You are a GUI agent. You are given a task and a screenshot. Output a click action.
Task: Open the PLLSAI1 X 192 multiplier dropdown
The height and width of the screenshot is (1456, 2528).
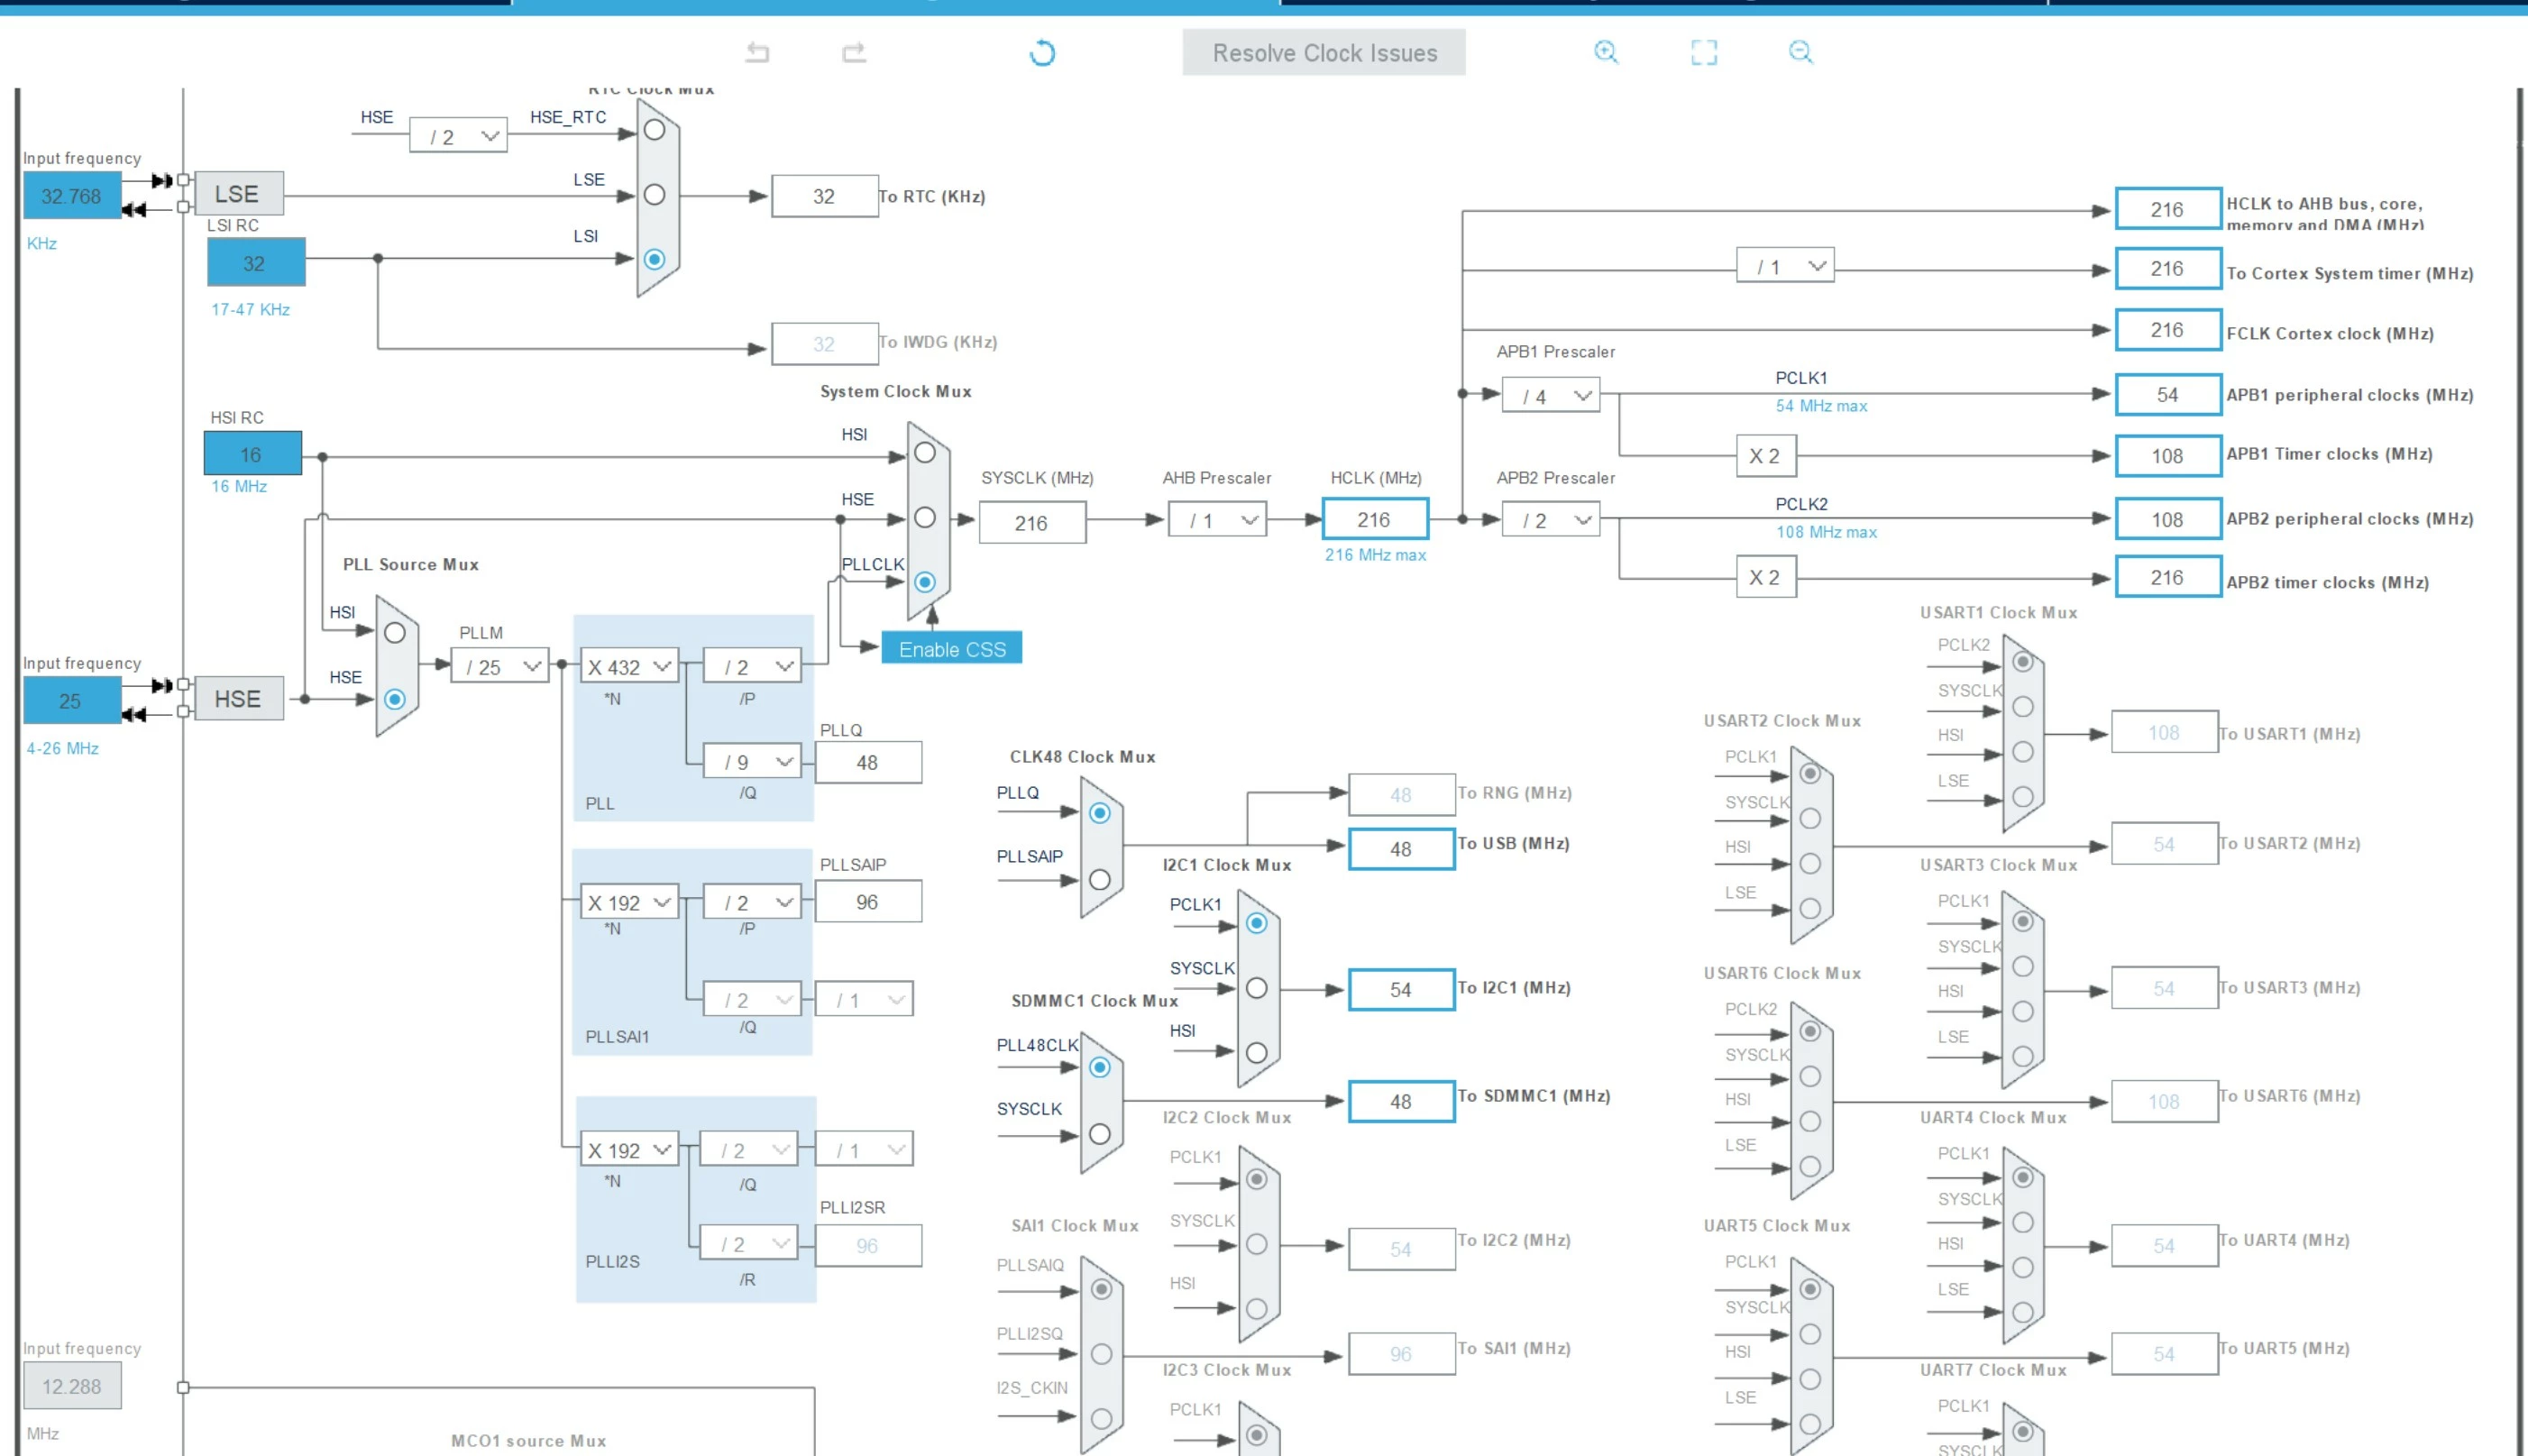630,902
